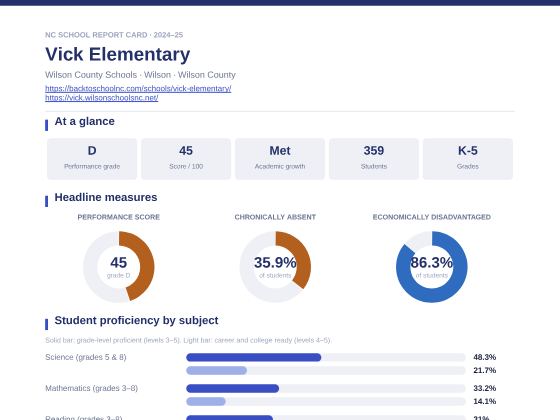Click the solid bar / light bar legend note
Viewport: 560px width, 420px height.
(188, 340)
